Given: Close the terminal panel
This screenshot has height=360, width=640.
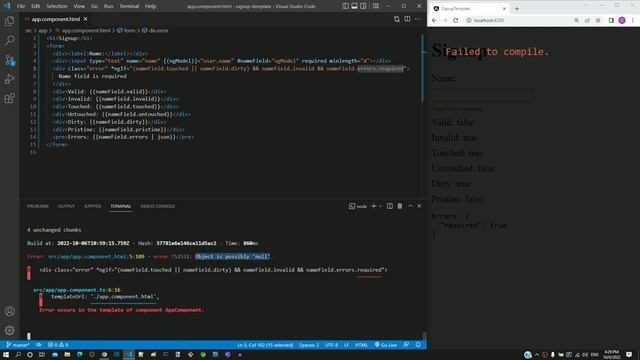Looking at the screenshot, I should 419,206.
